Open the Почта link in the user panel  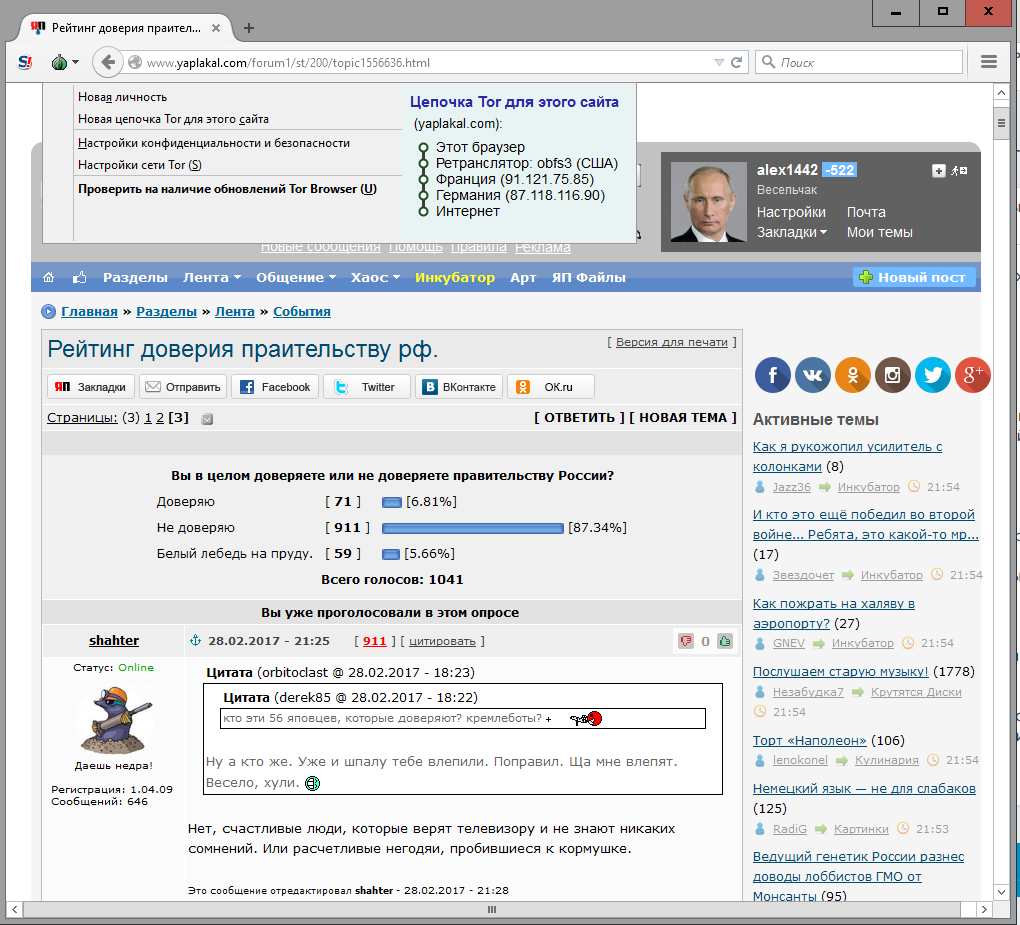pos(866,212)
